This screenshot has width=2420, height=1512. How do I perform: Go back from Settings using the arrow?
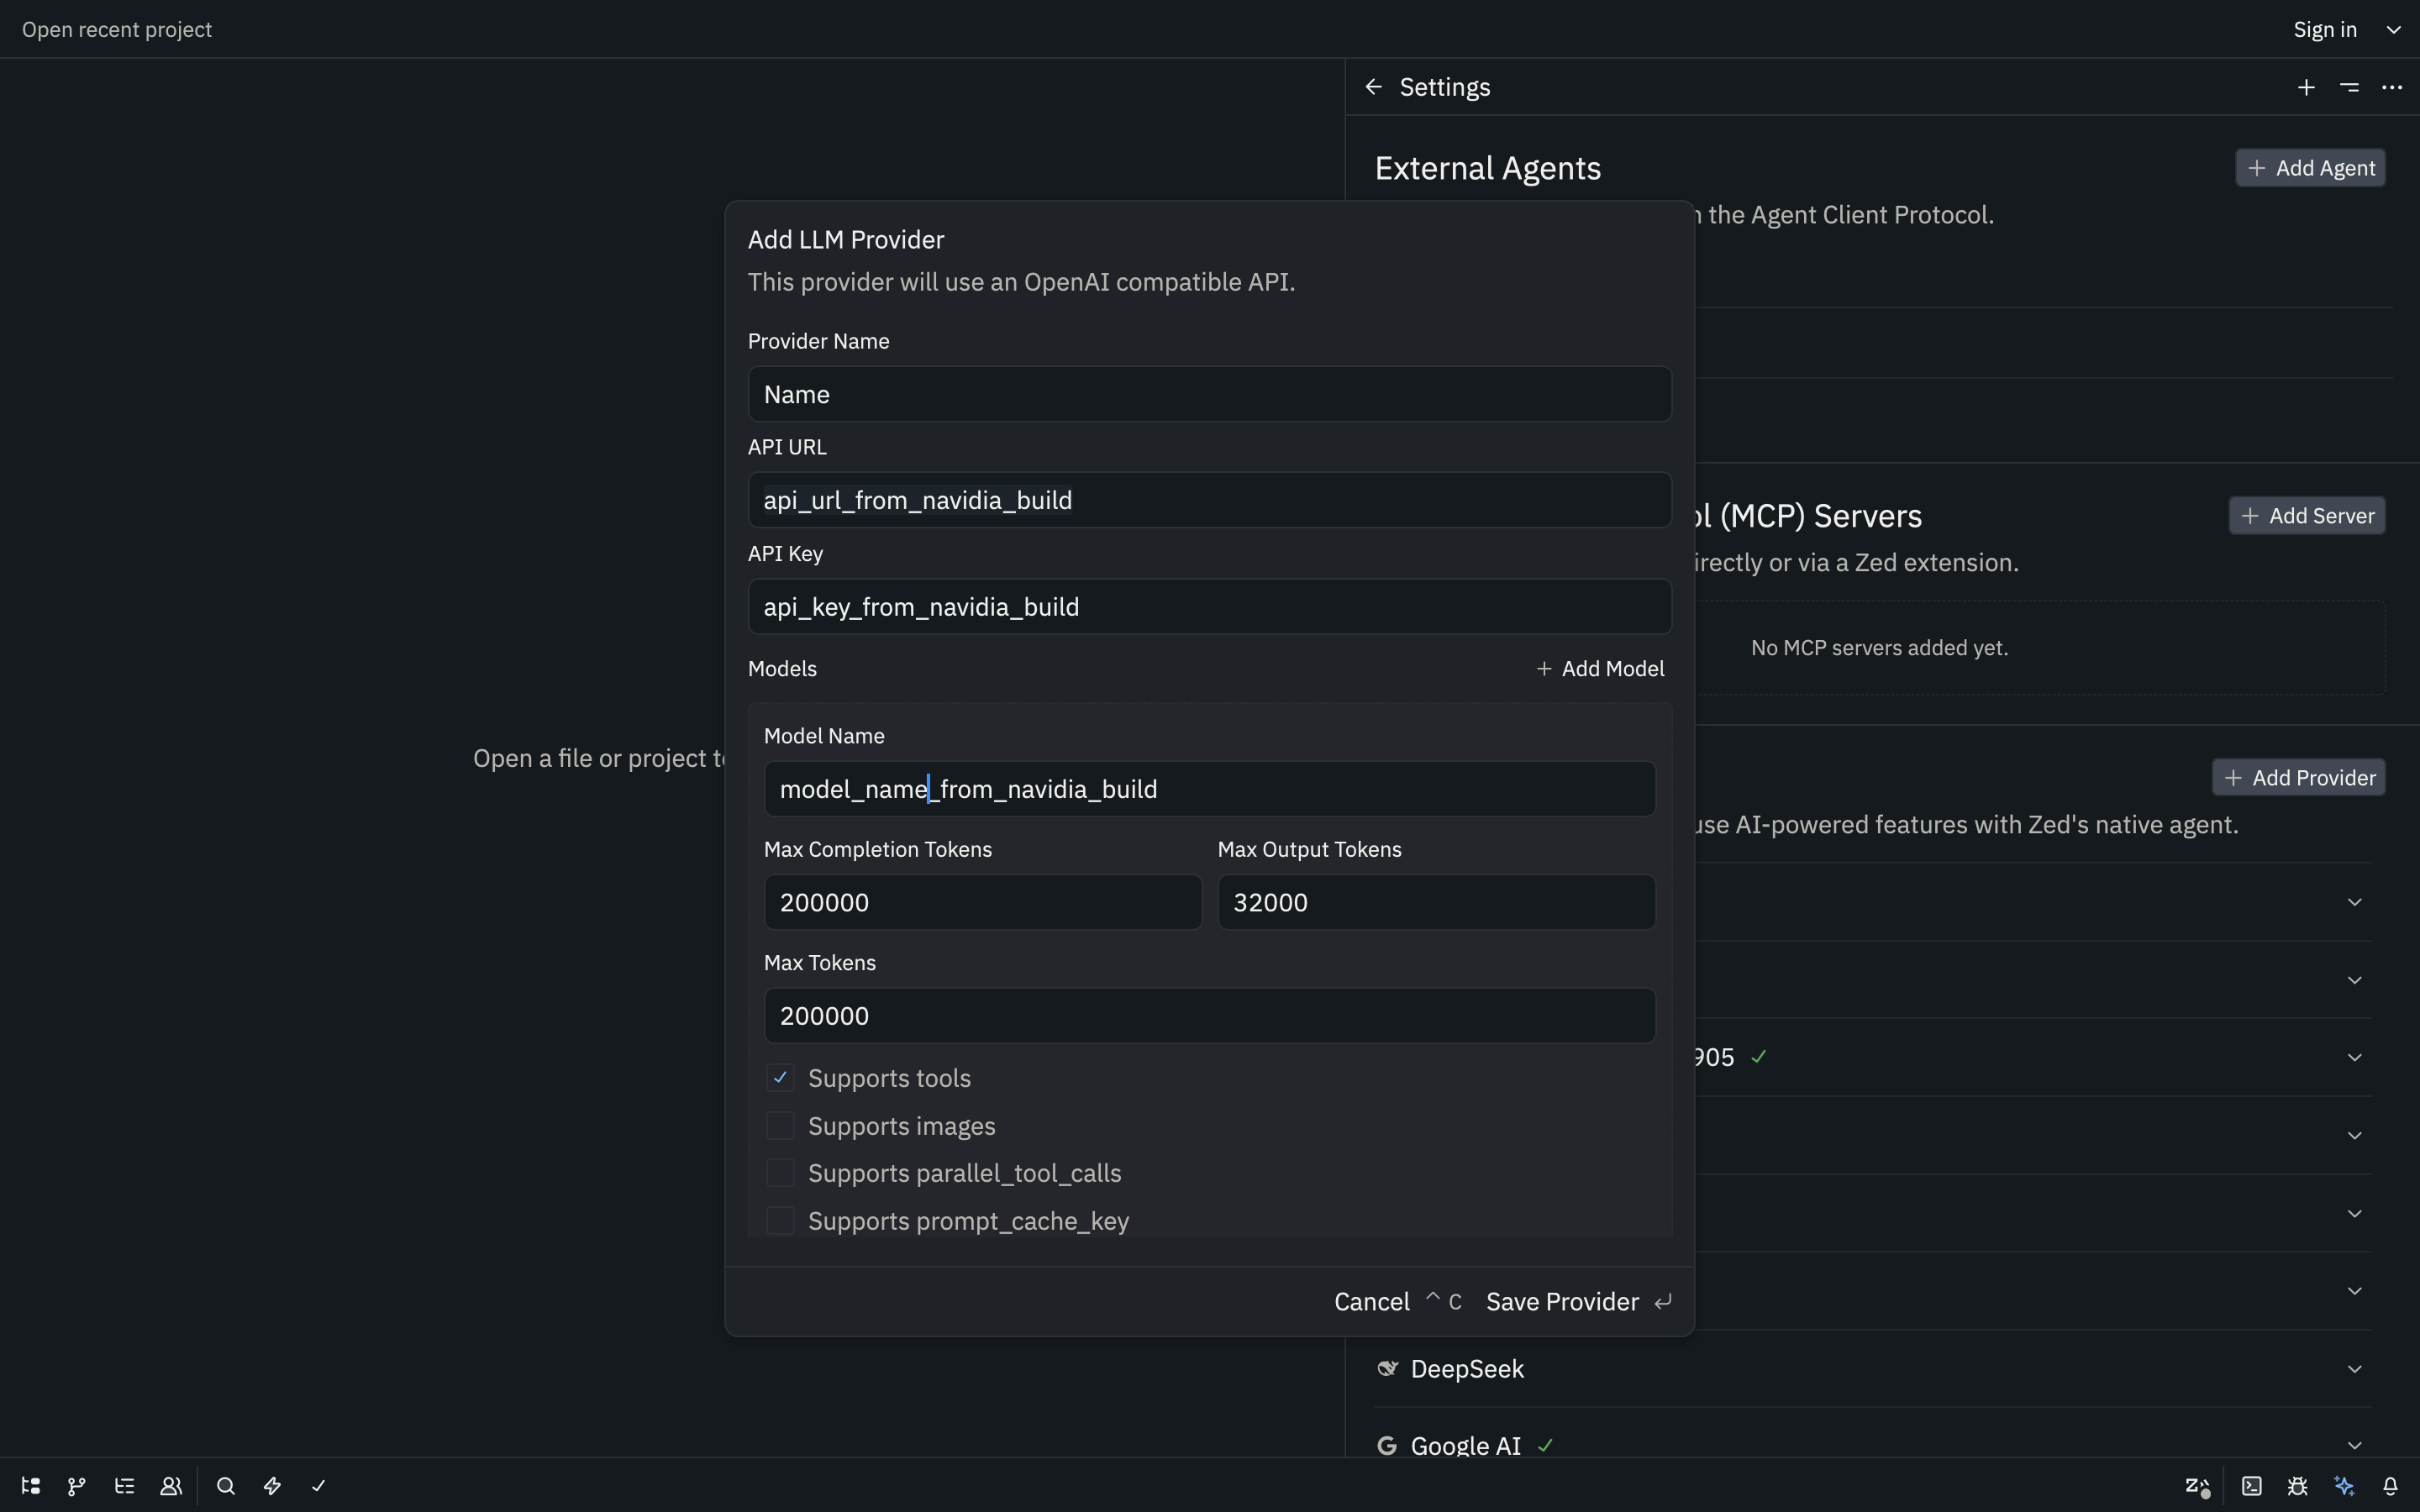click(1372, 87)
